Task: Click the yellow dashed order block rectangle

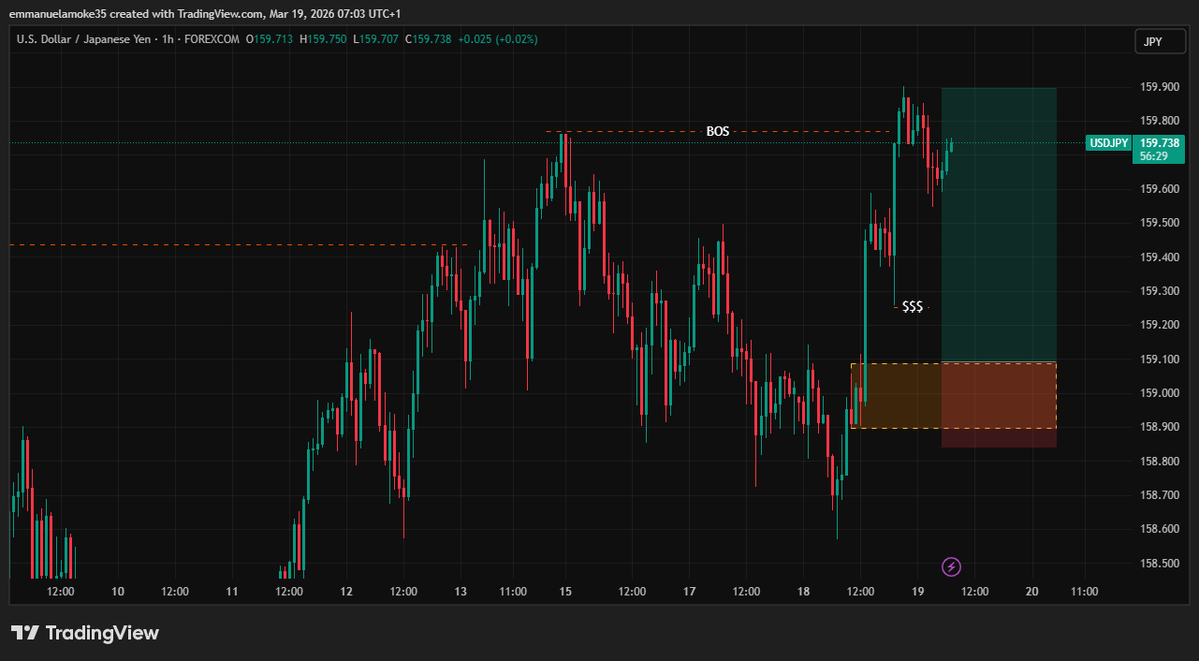Action: click(x=954, y=396)
